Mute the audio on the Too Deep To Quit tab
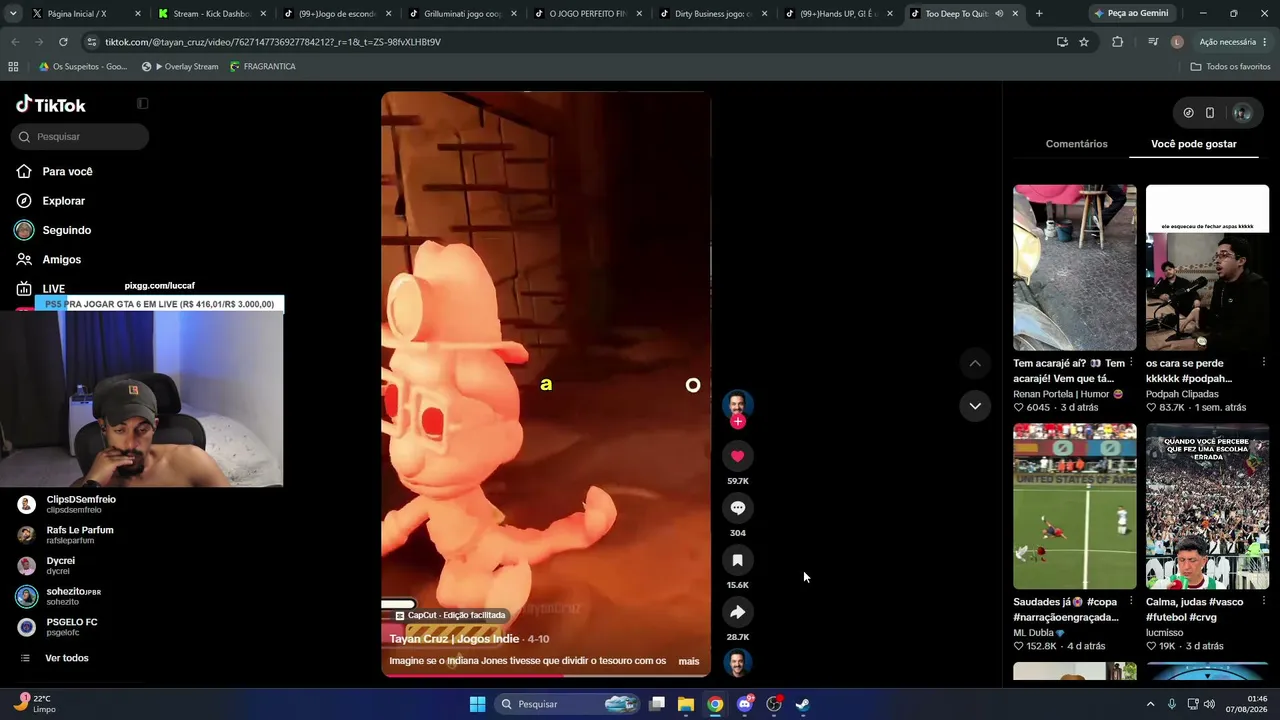 (x=999, y=14)
